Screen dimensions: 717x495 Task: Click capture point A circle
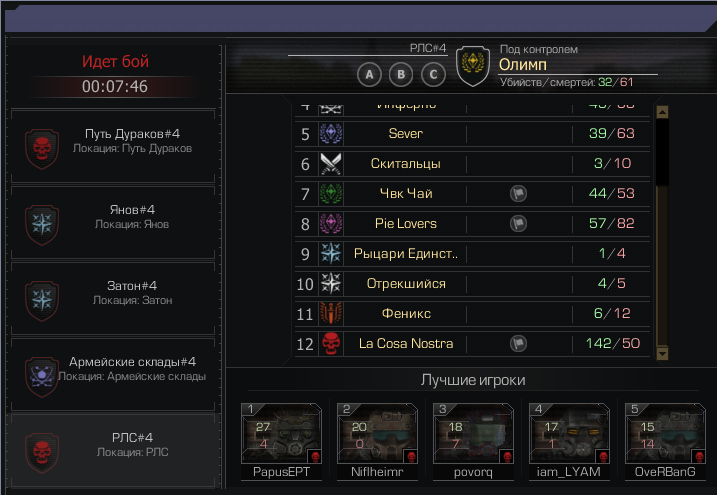(x=369, y=75)
